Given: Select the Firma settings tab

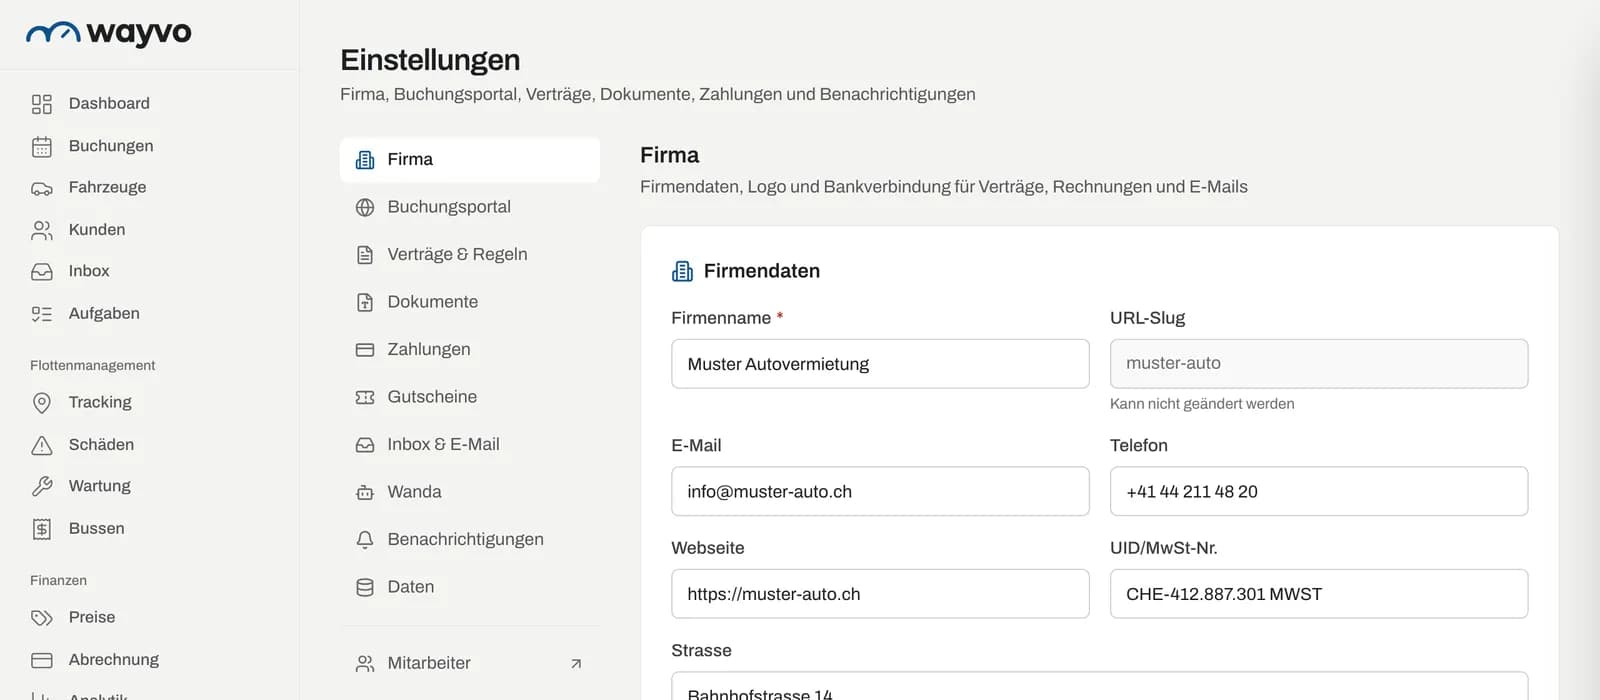Looking at the screenshot, I should pyautogui.click(x=470, y=160).
